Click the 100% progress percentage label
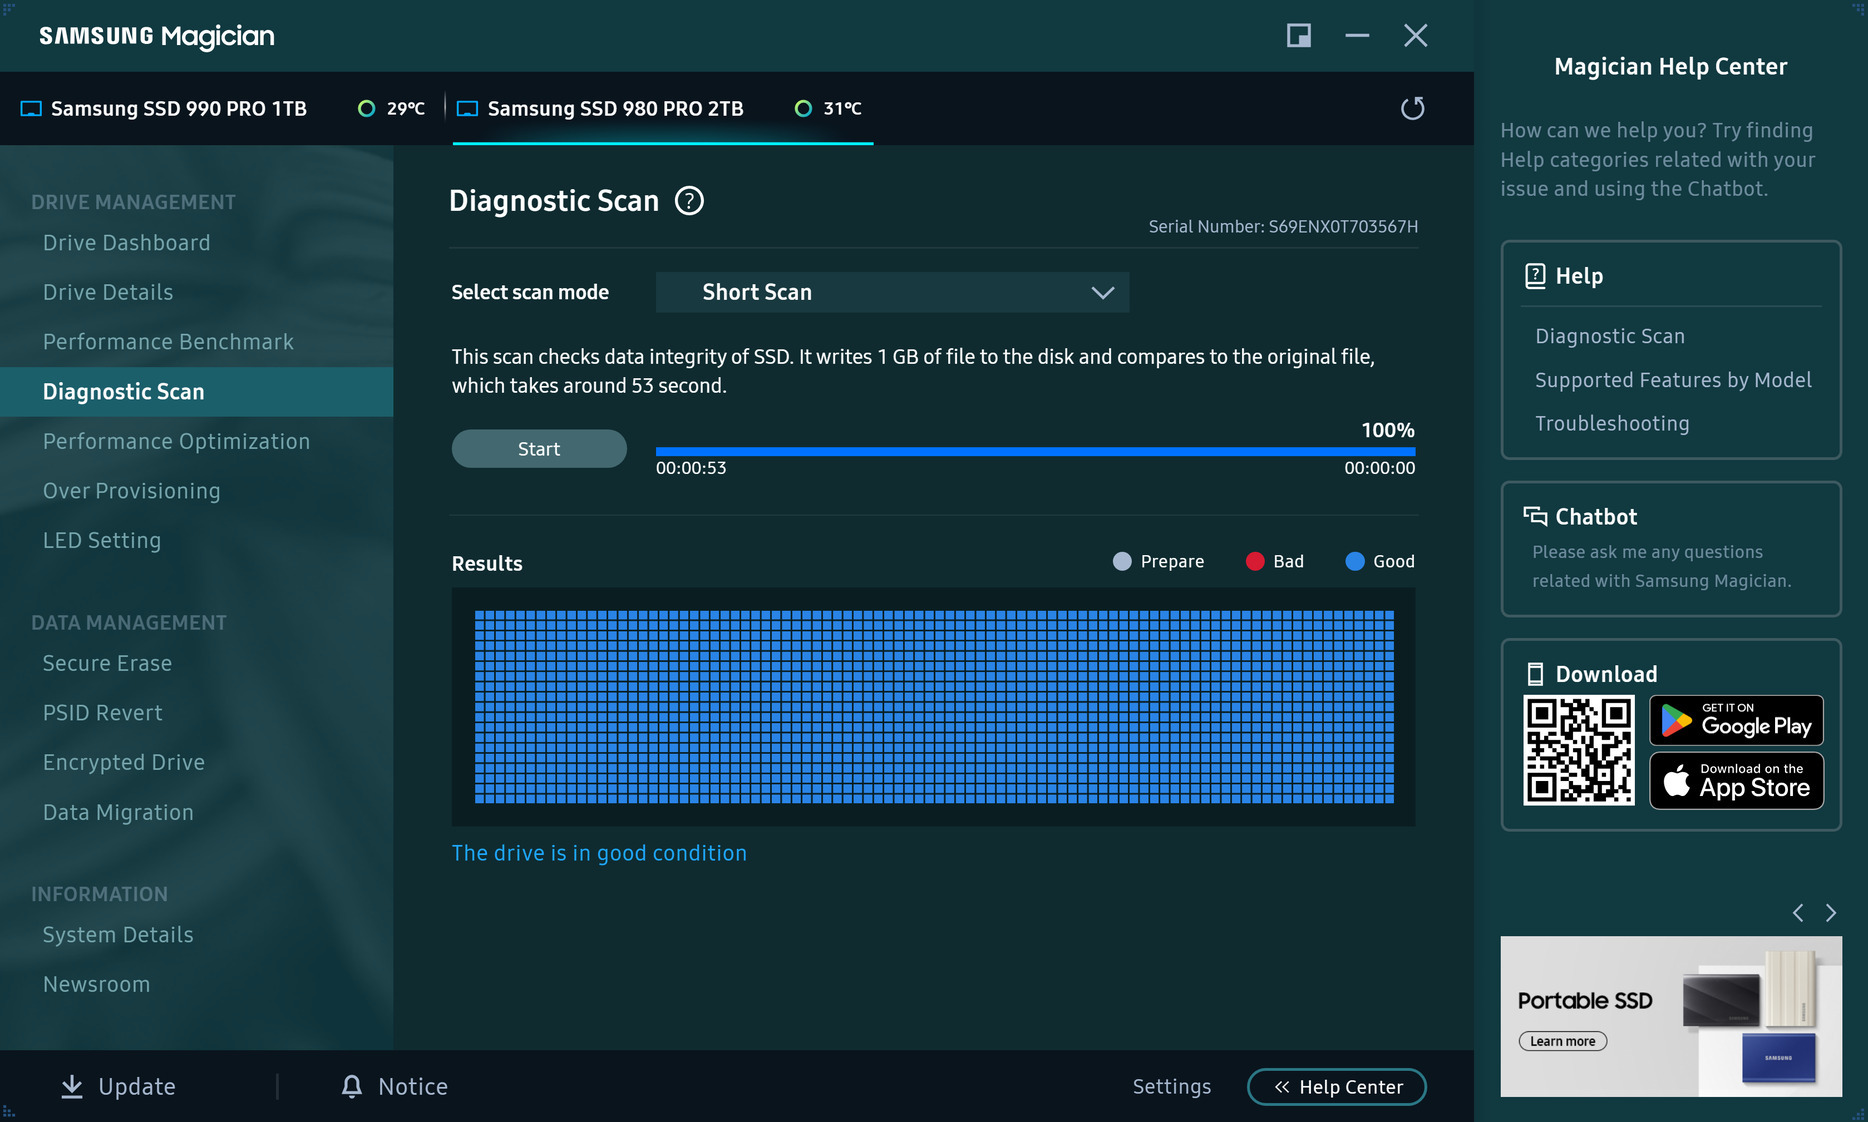Viewport: 1868px width, 1122px height. pyautogui.click(x=1388, y=430)
